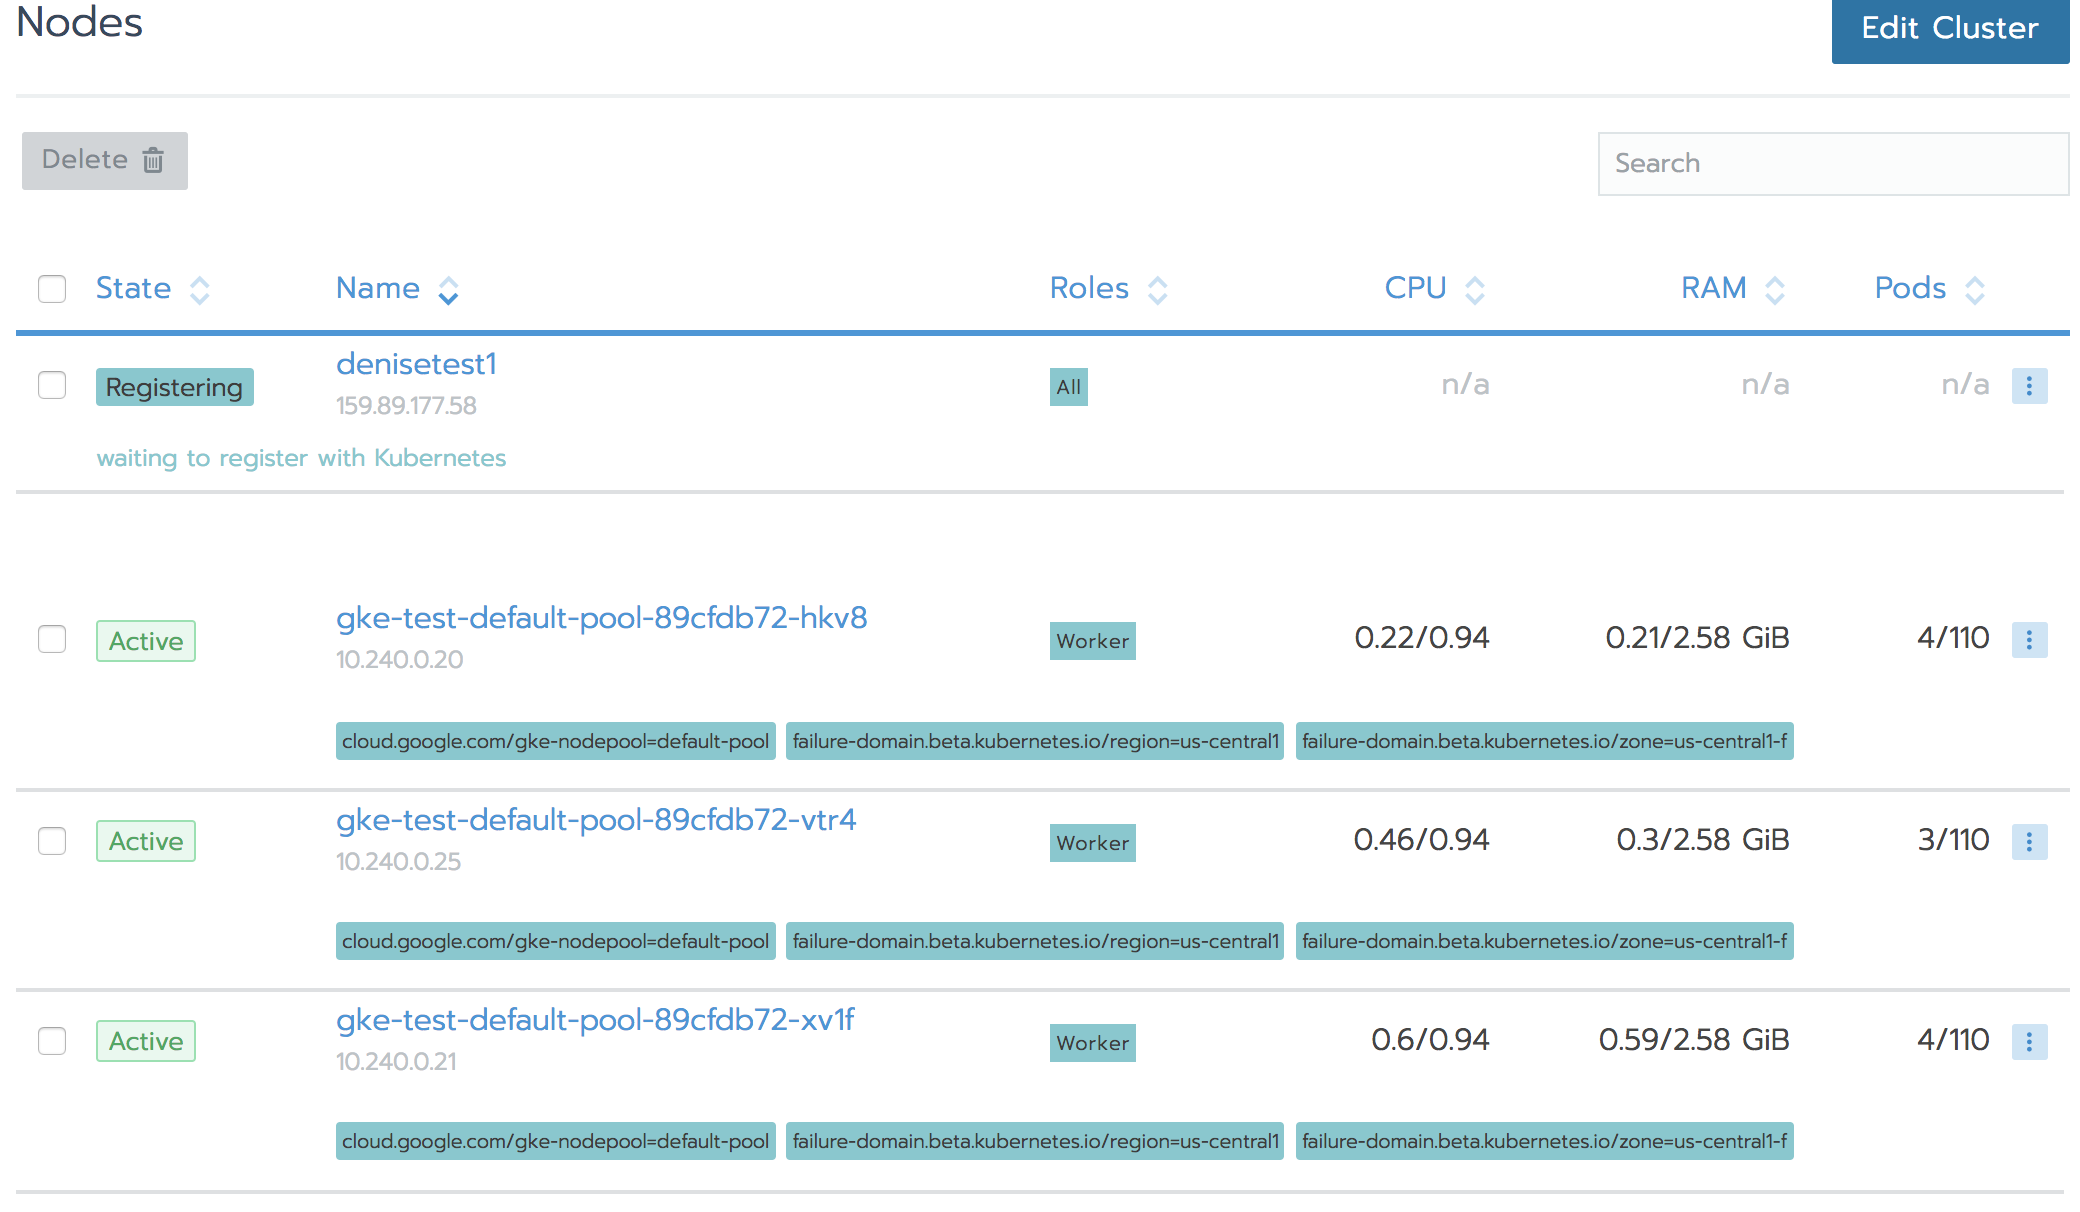The image size is (2080, 1212).
Task: Click the region=us-central1 label on hkv8 node
Action: (1034, 741)
